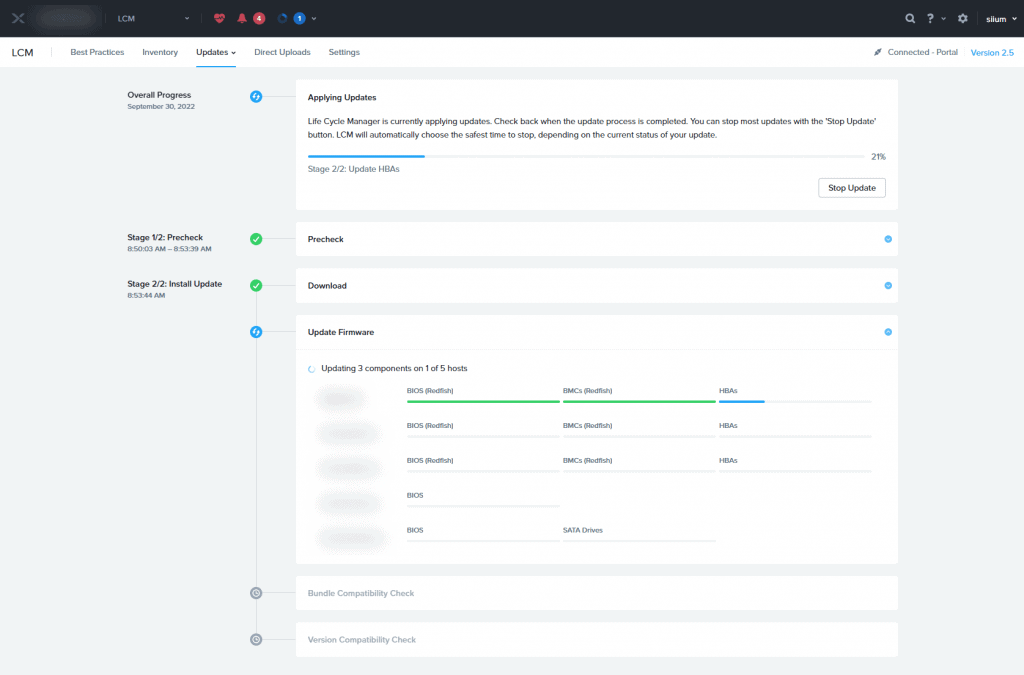Image resolution: width=1024 pixels, height=675 pixels.
Task: Click the Overall Progress status icon
Action: click(x=256, y=97)
